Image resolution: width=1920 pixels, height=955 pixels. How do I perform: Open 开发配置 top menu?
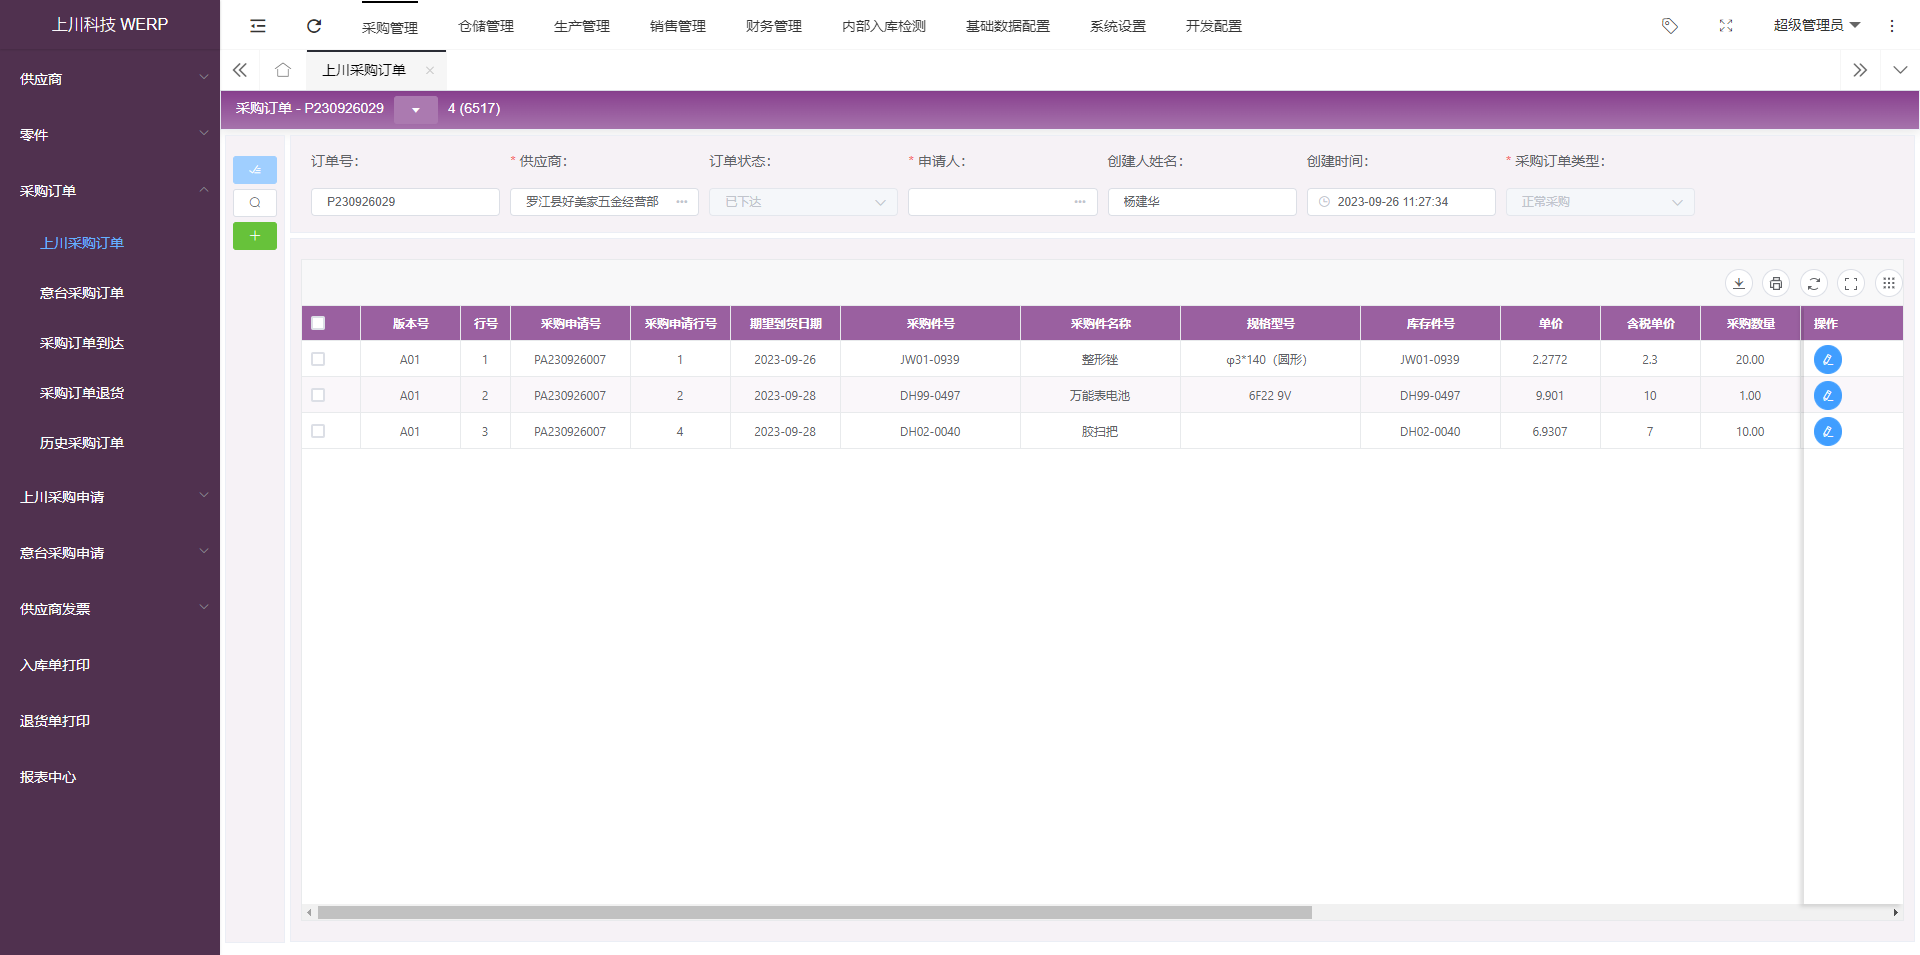click(x=1214, y=26)
